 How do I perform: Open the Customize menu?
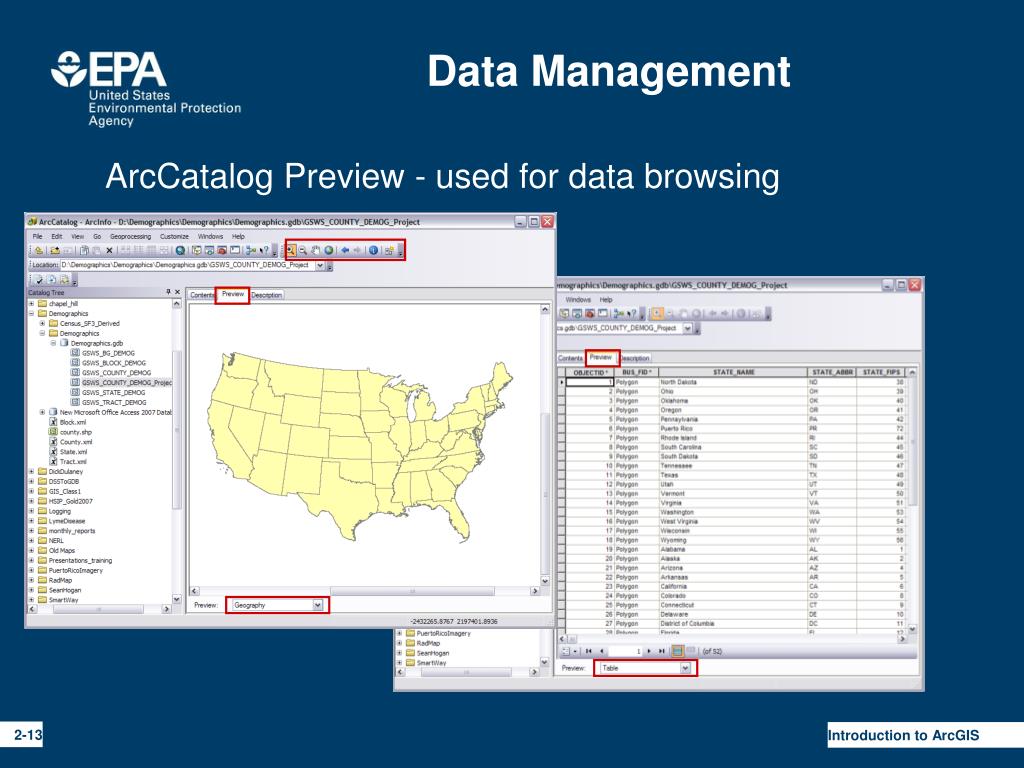point(174,236)
